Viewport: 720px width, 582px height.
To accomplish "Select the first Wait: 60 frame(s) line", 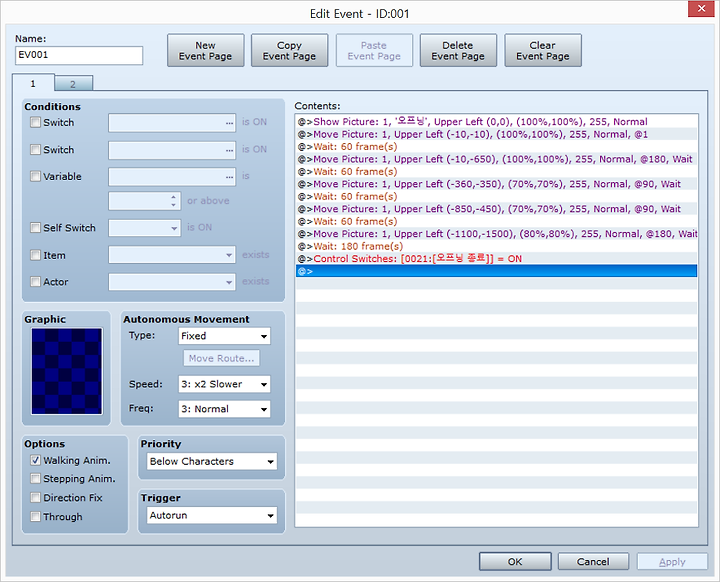I will click(x=496, y=147).
